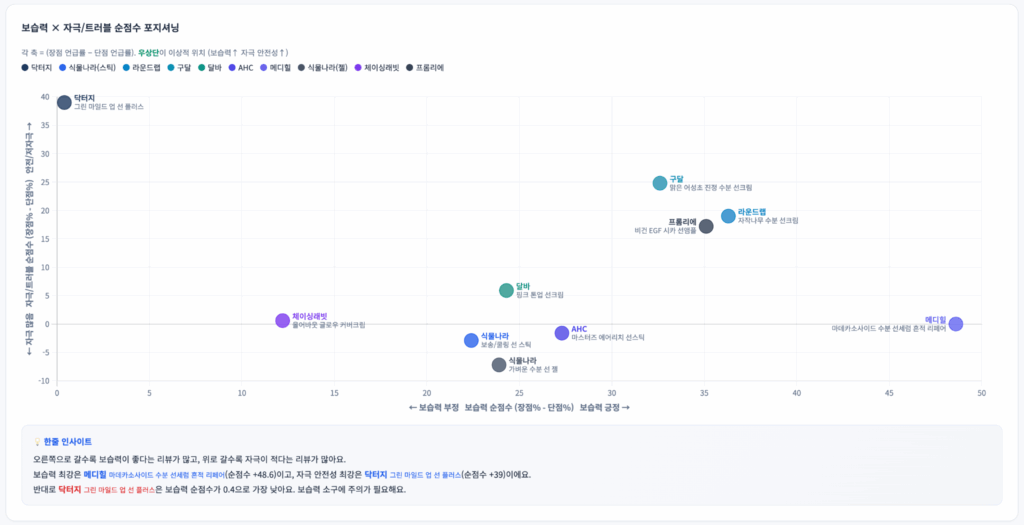This screenshot has height=525, width=1024.
Task: Click the dark 프롬리에 bubble on the chart
Action: click(706, 226)
